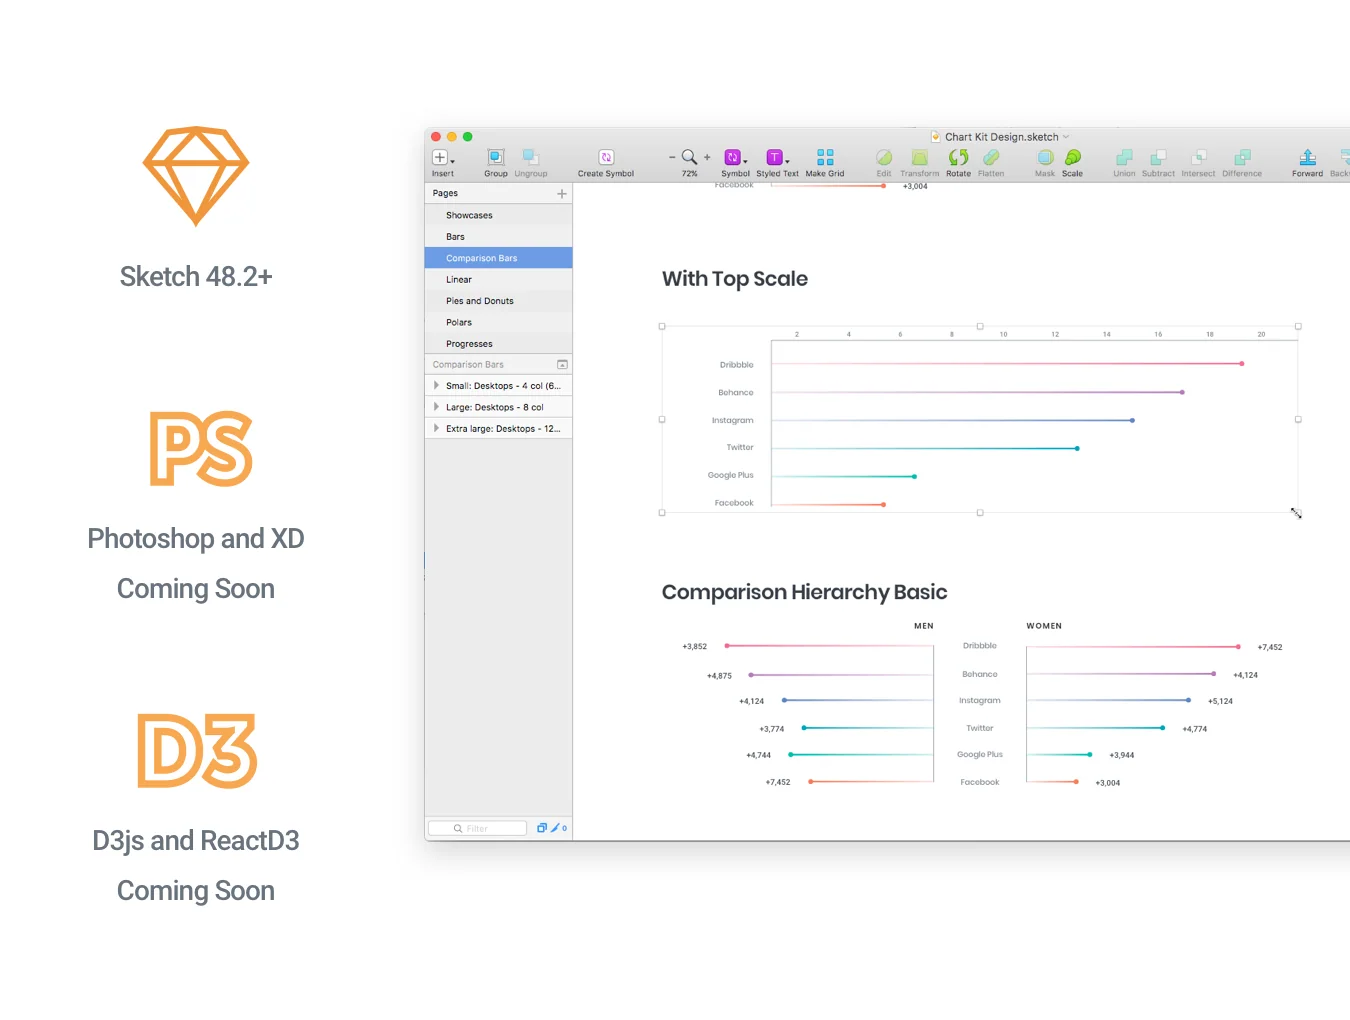
Task: Open the Insert tool menu
Action: tap(442, 158)
